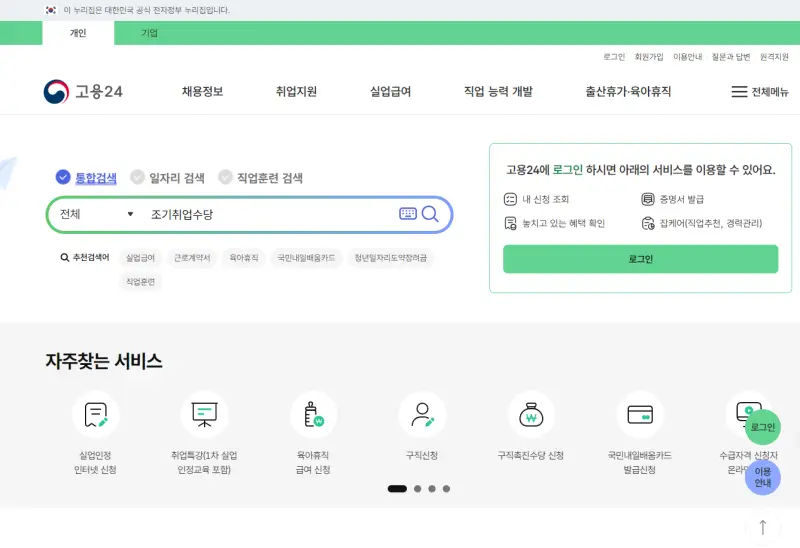
Task: Go to fourth carousel page dot
Action: click(446, 489)
